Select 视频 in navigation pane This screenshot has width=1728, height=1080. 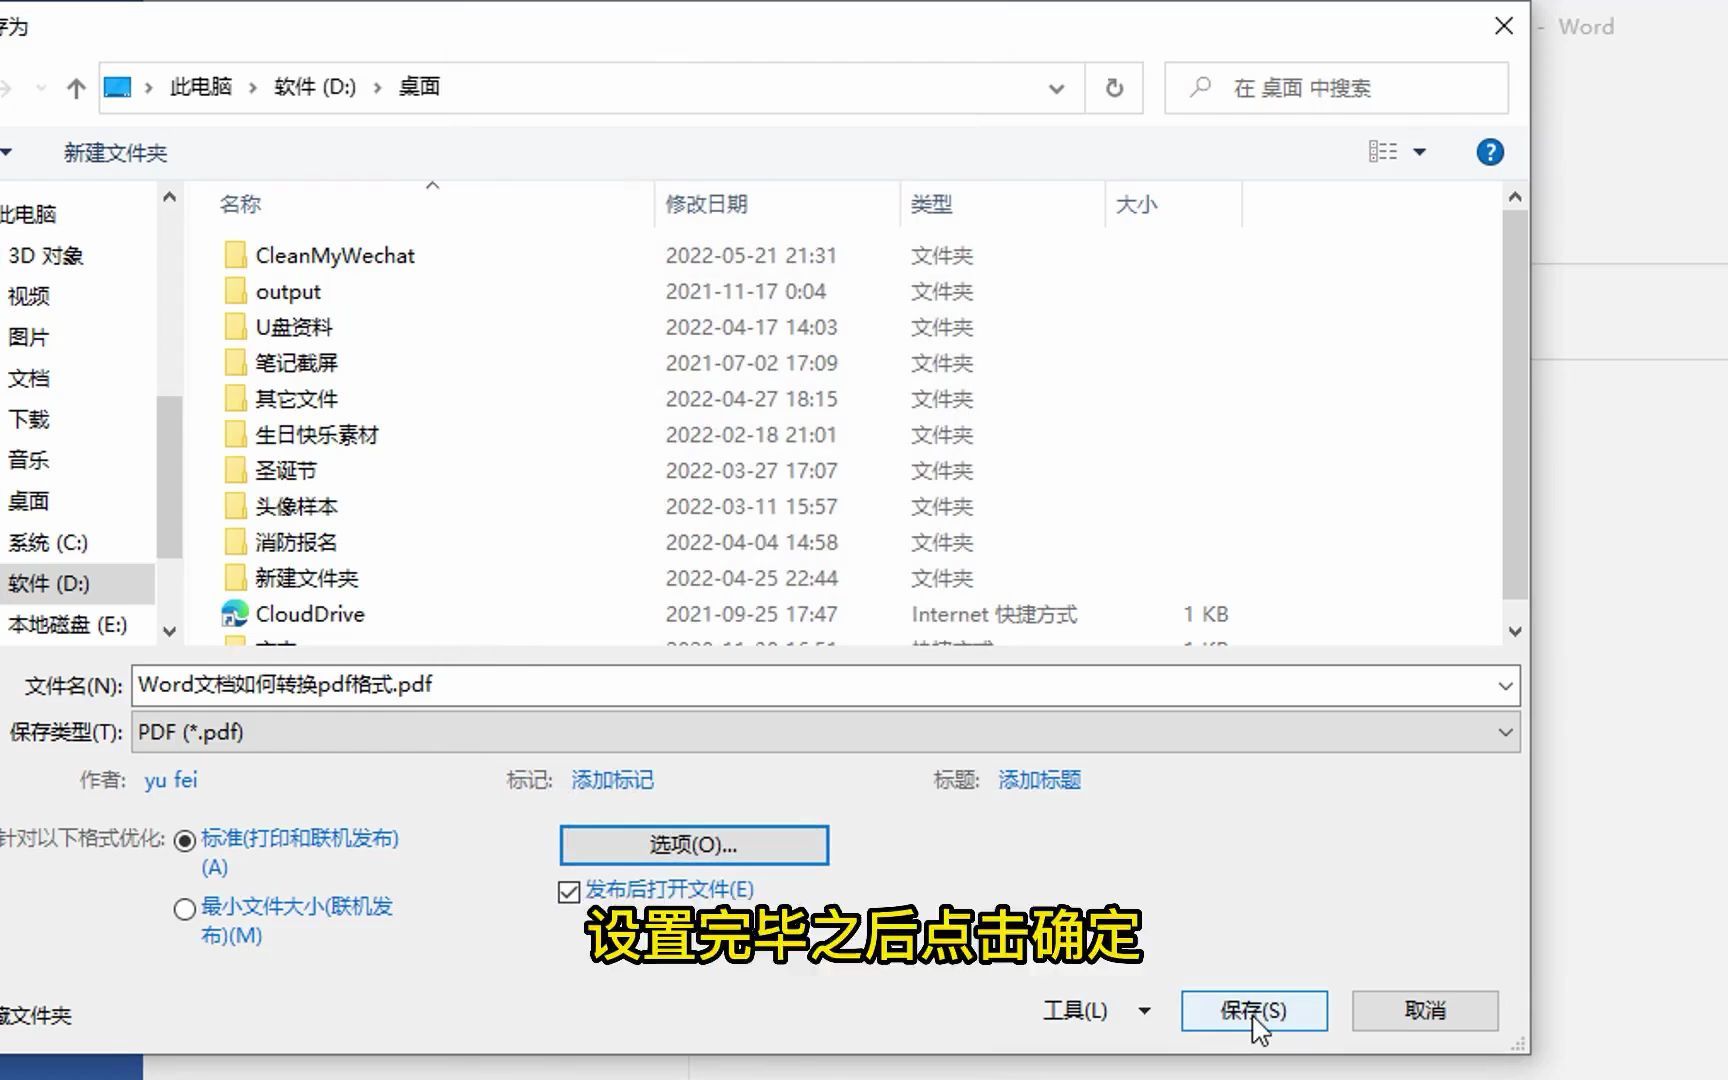click(29, 296)
